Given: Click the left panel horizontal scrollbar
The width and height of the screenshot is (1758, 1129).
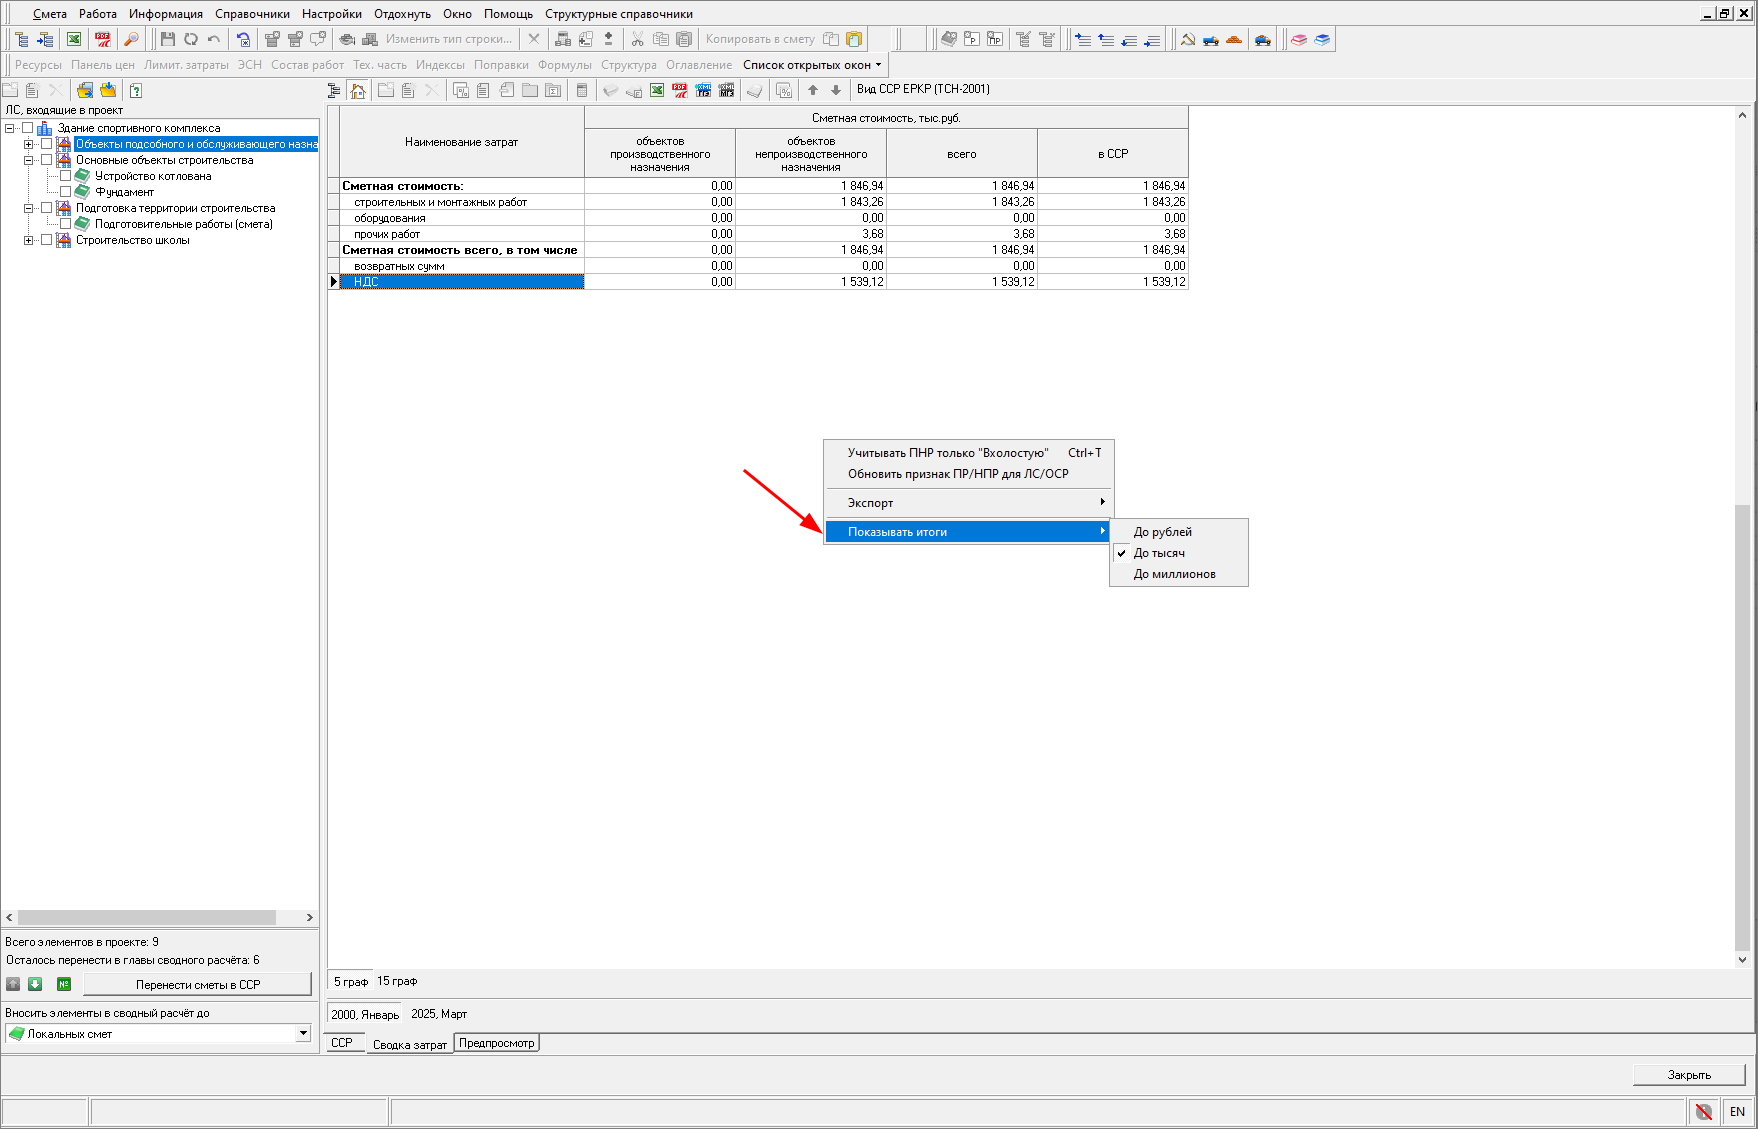Looking at the screenshot, I should point(146,917).
